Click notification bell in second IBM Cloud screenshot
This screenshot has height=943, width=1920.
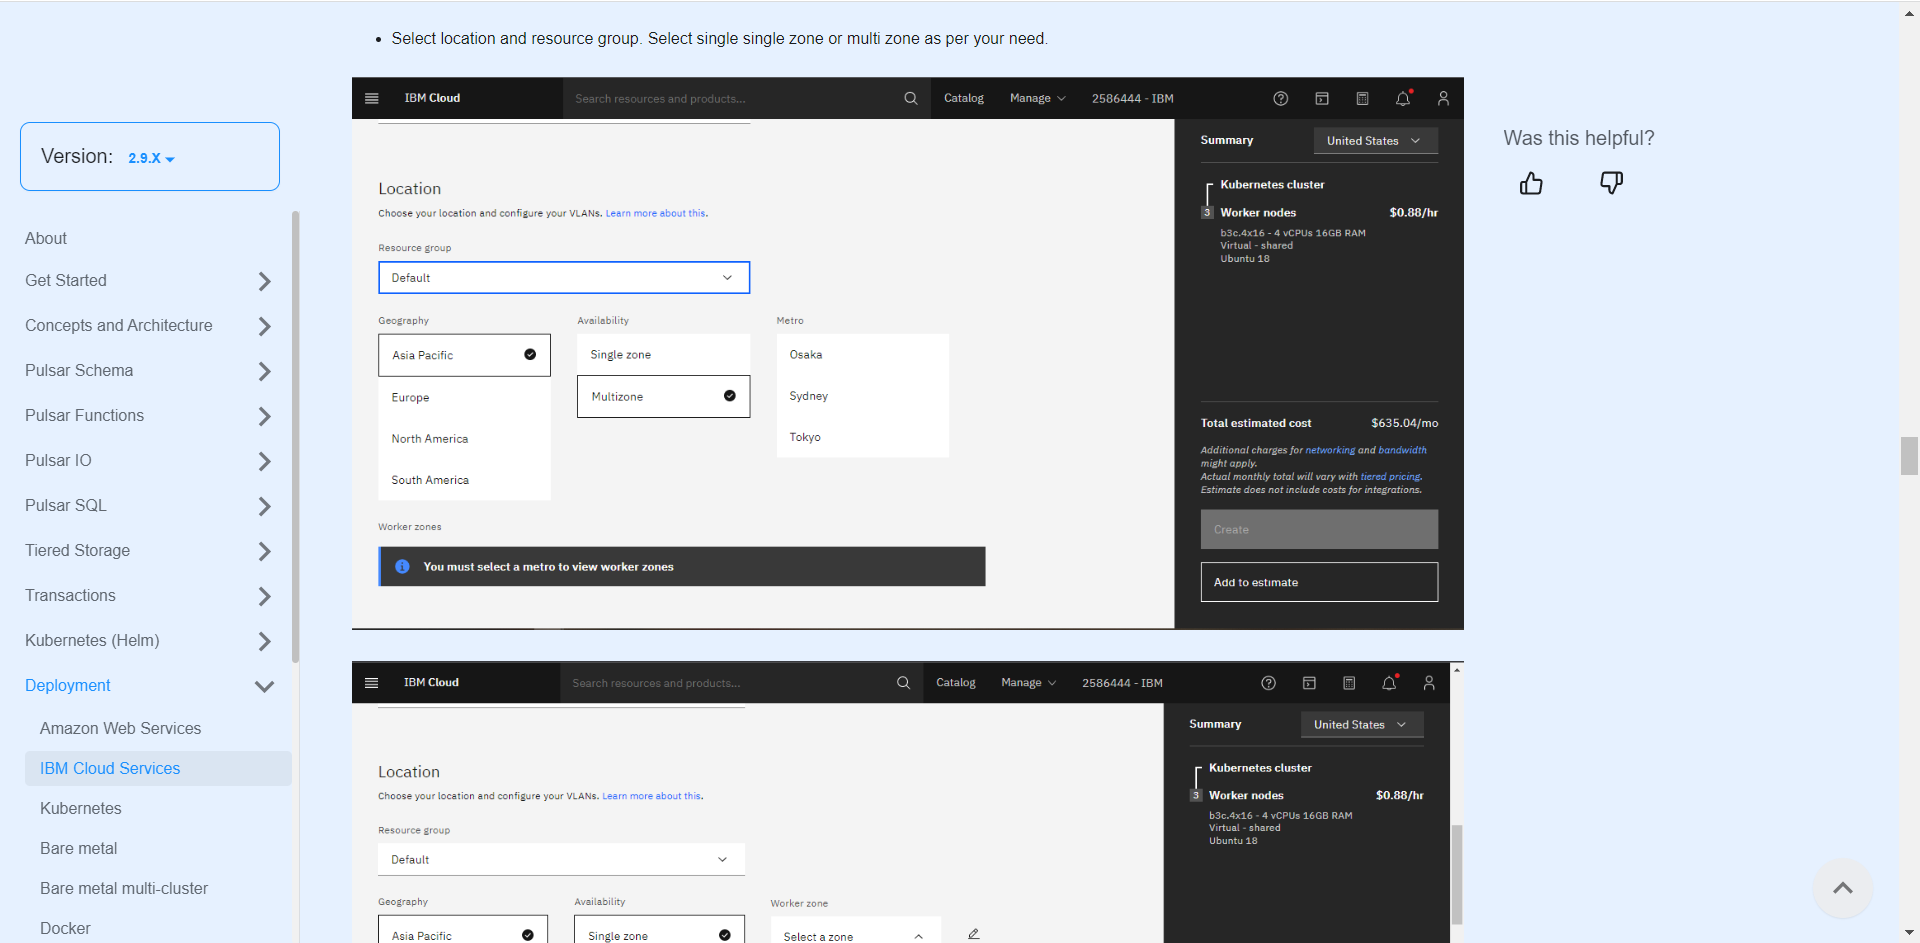point(1389,682)
